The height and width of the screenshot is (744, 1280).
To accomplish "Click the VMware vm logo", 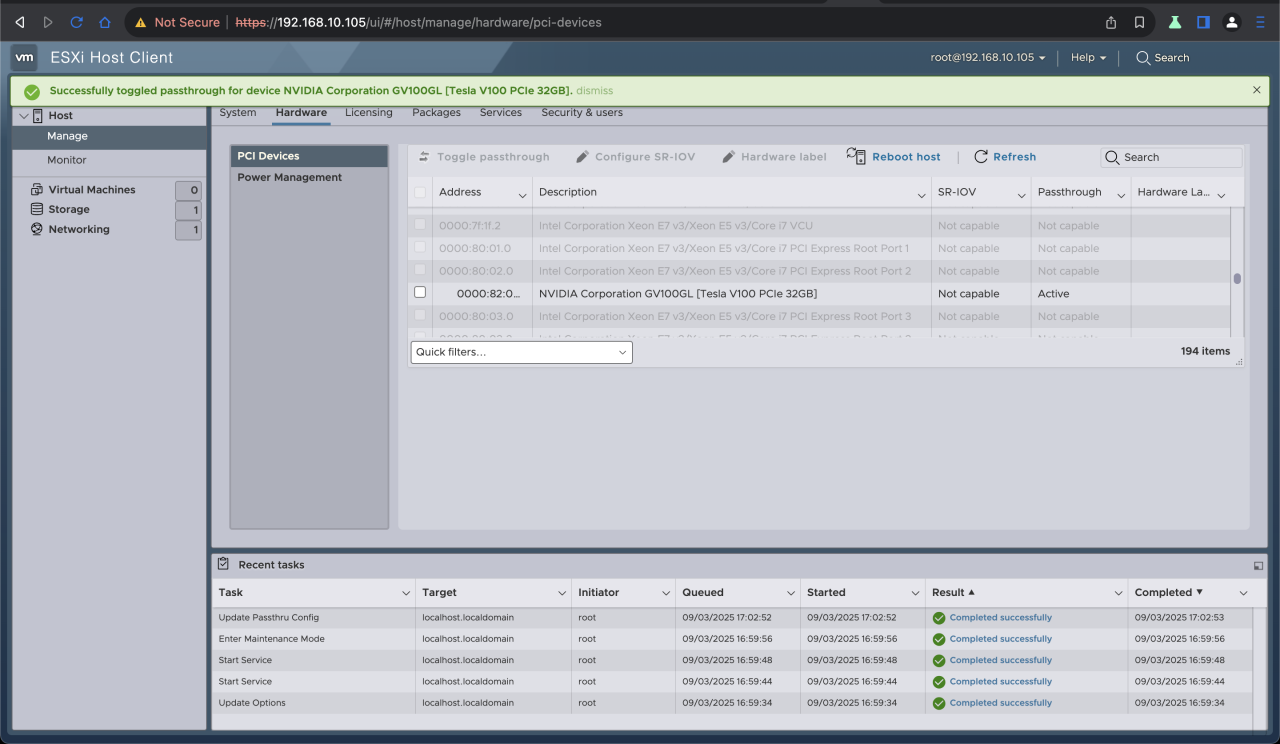I will click(25, 57).
